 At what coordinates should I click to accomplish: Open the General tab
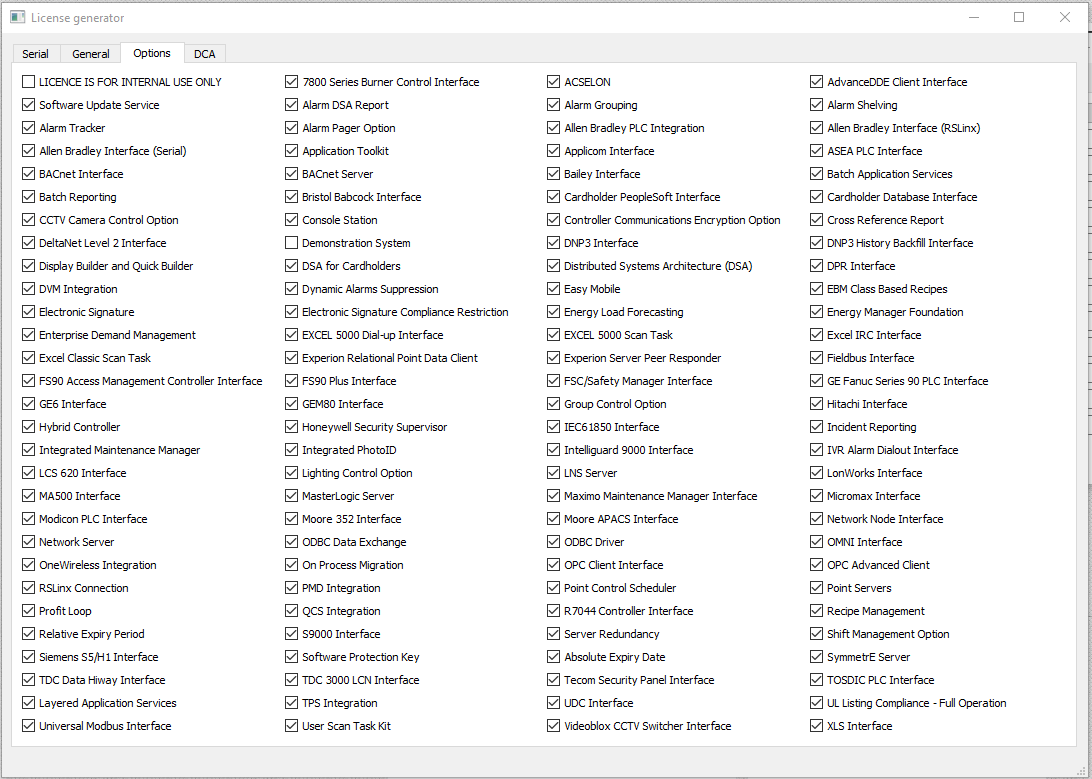click(x=91, y=54)
